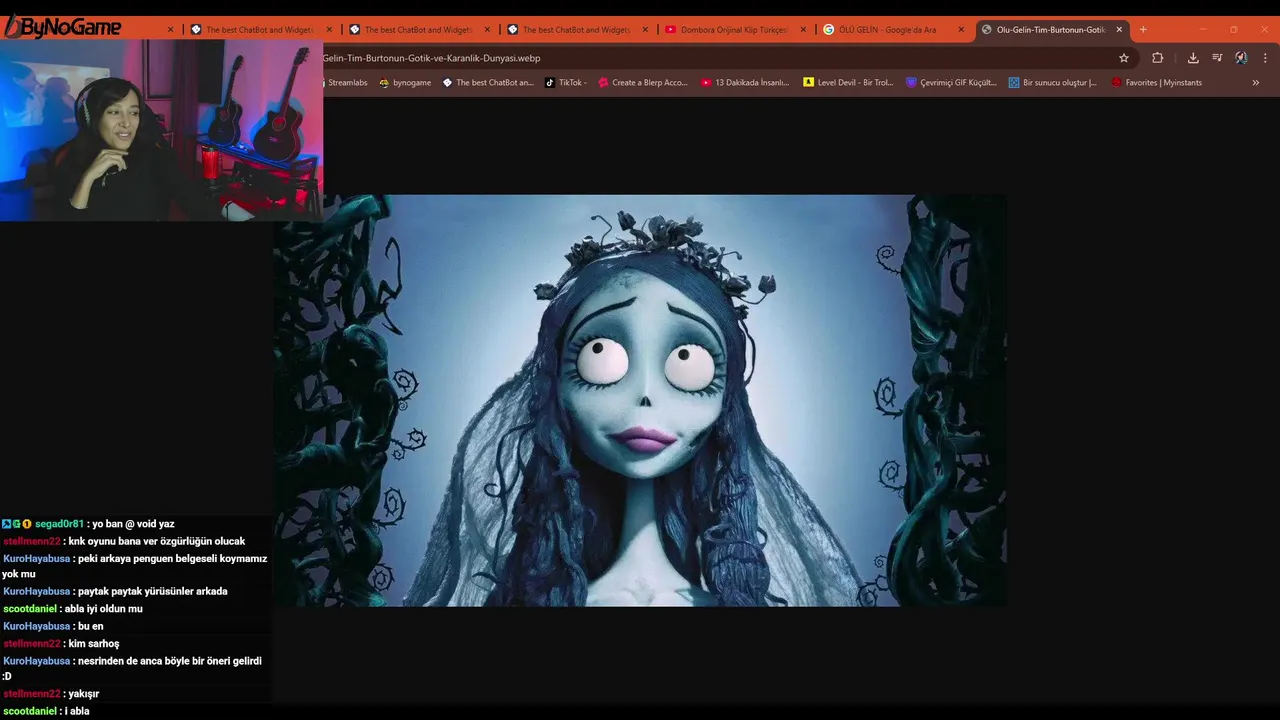
Task: Open the browser profile avatar
Action: (x=1241, y=58)
